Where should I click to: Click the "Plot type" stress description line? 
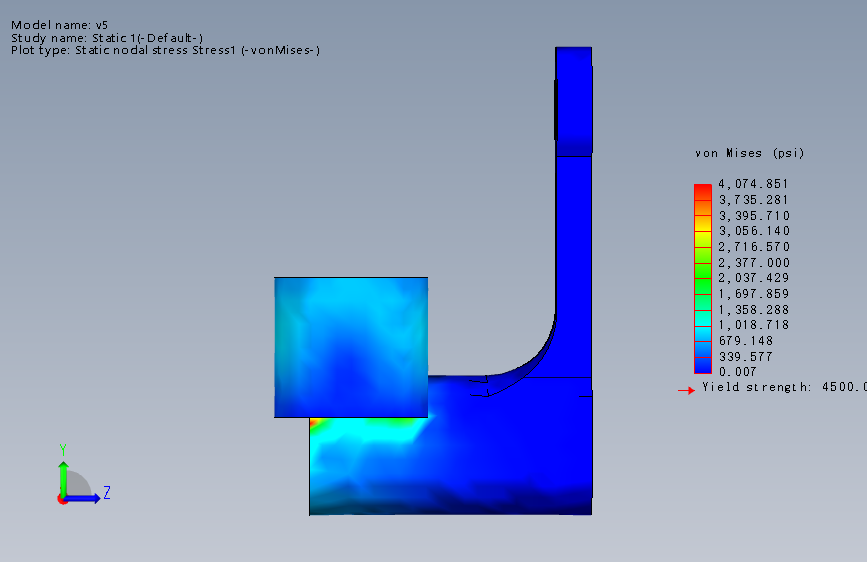165,50
